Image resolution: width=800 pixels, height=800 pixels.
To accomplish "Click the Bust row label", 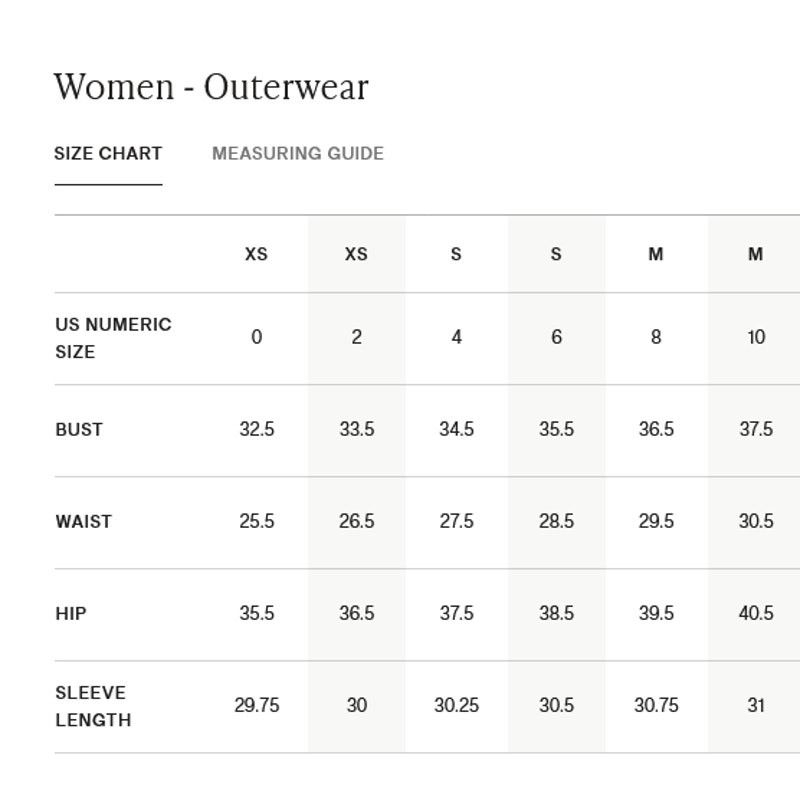I will [x=79, y=430].
